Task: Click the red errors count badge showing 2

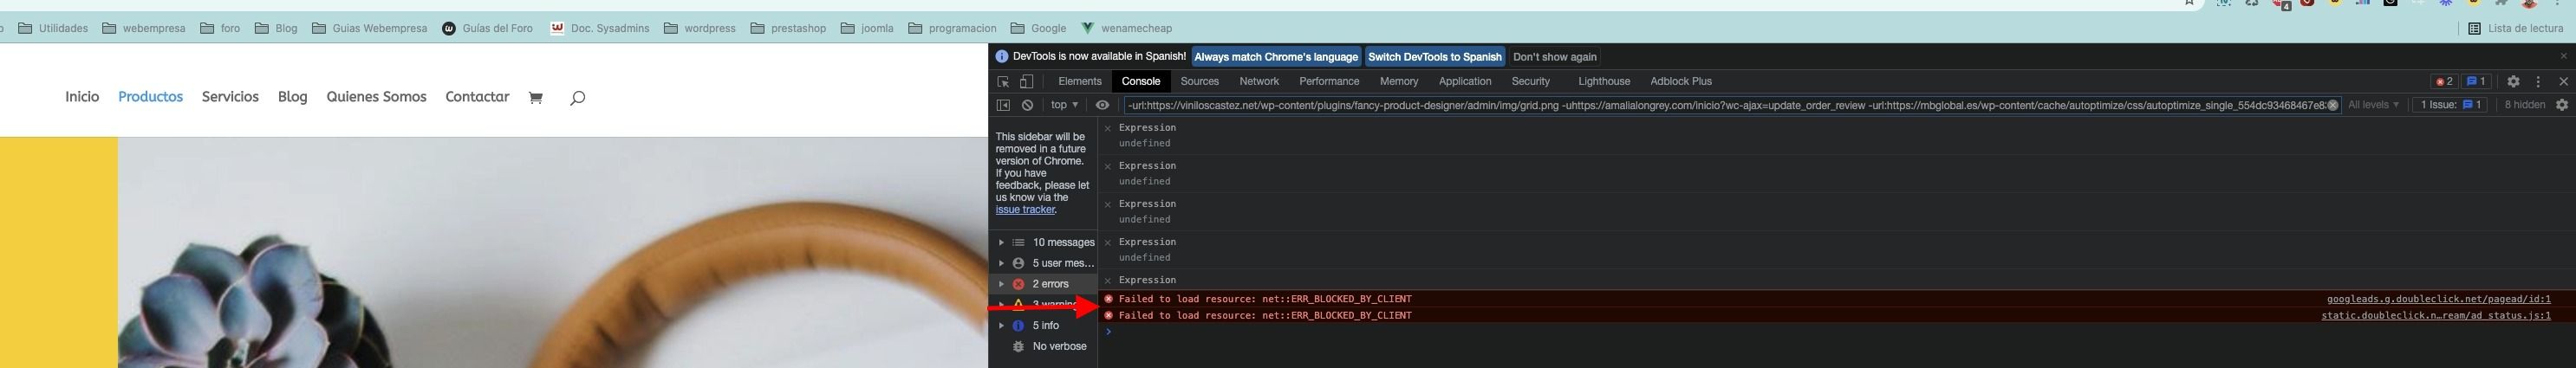Action: [x=2443, y=82]
